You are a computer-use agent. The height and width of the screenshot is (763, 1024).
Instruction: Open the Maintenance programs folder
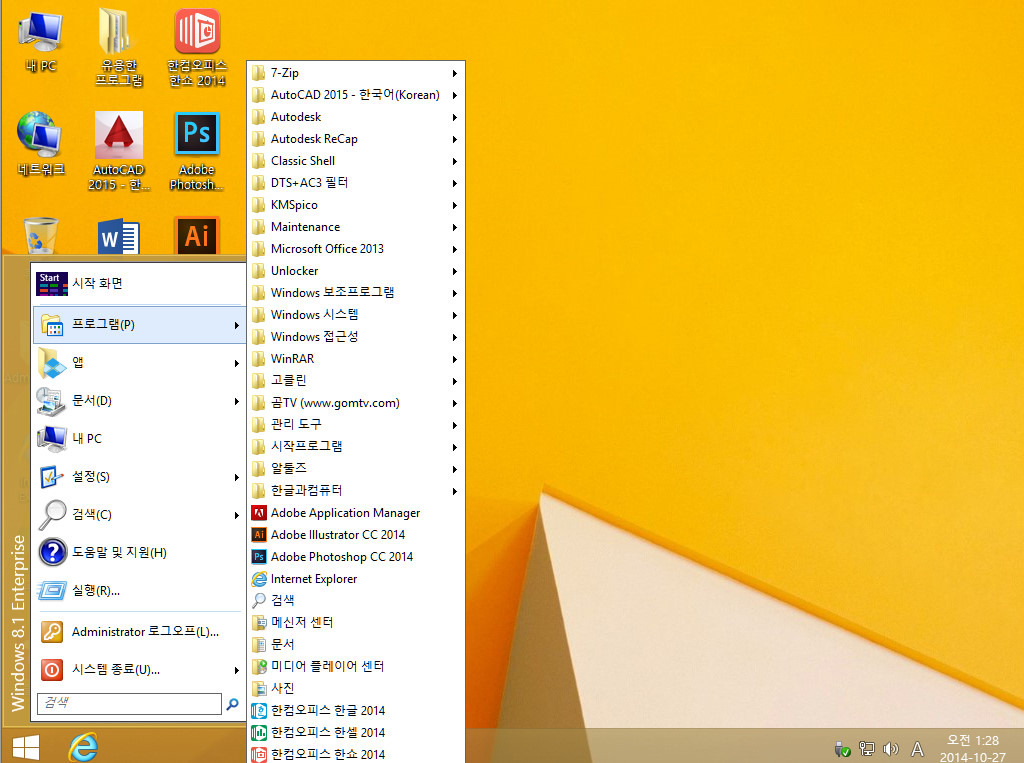pos(356,227)
